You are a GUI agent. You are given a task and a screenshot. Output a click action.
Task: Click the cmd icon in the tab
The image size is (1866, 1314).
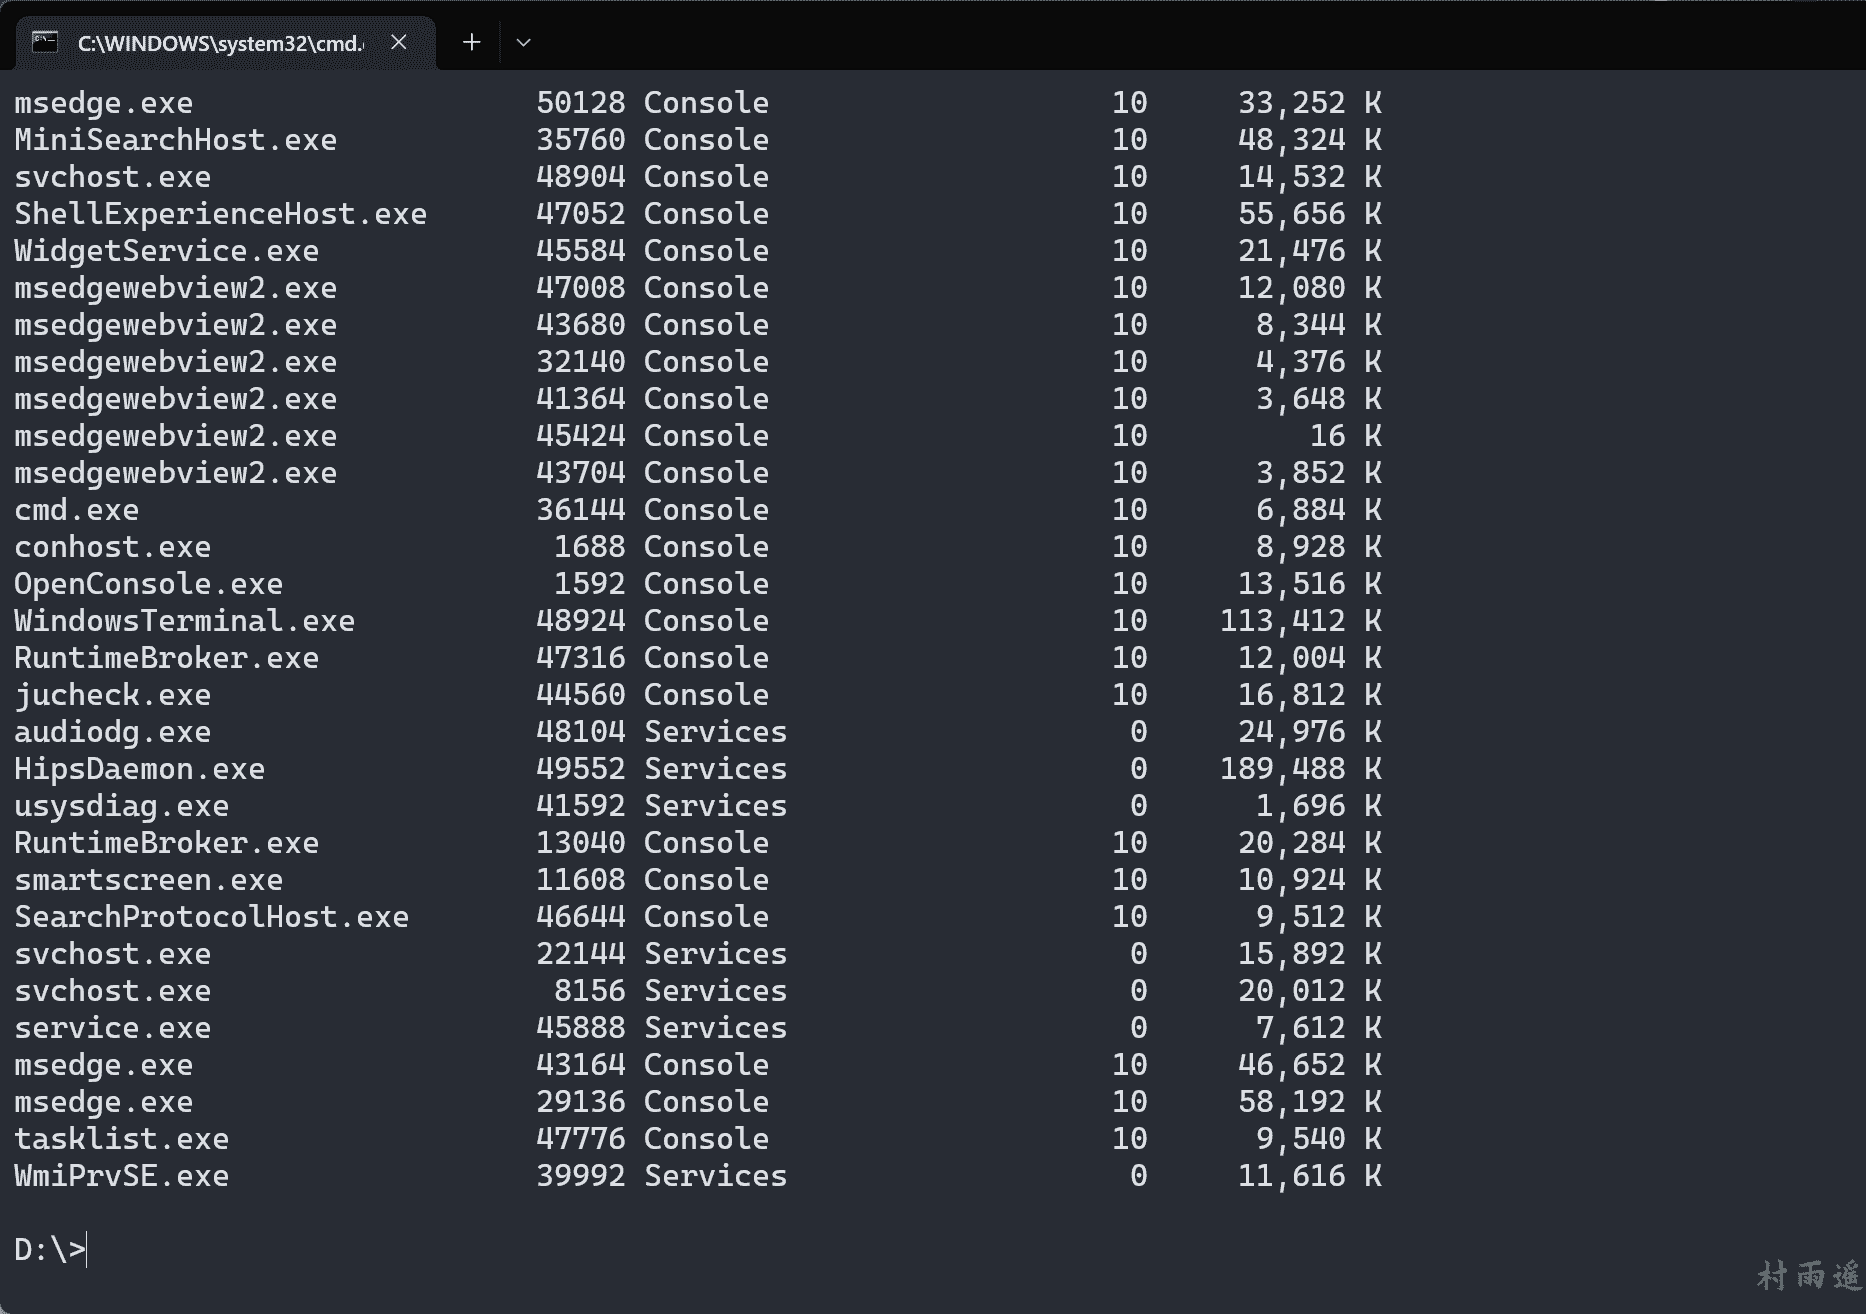click(x=45, y=42)
